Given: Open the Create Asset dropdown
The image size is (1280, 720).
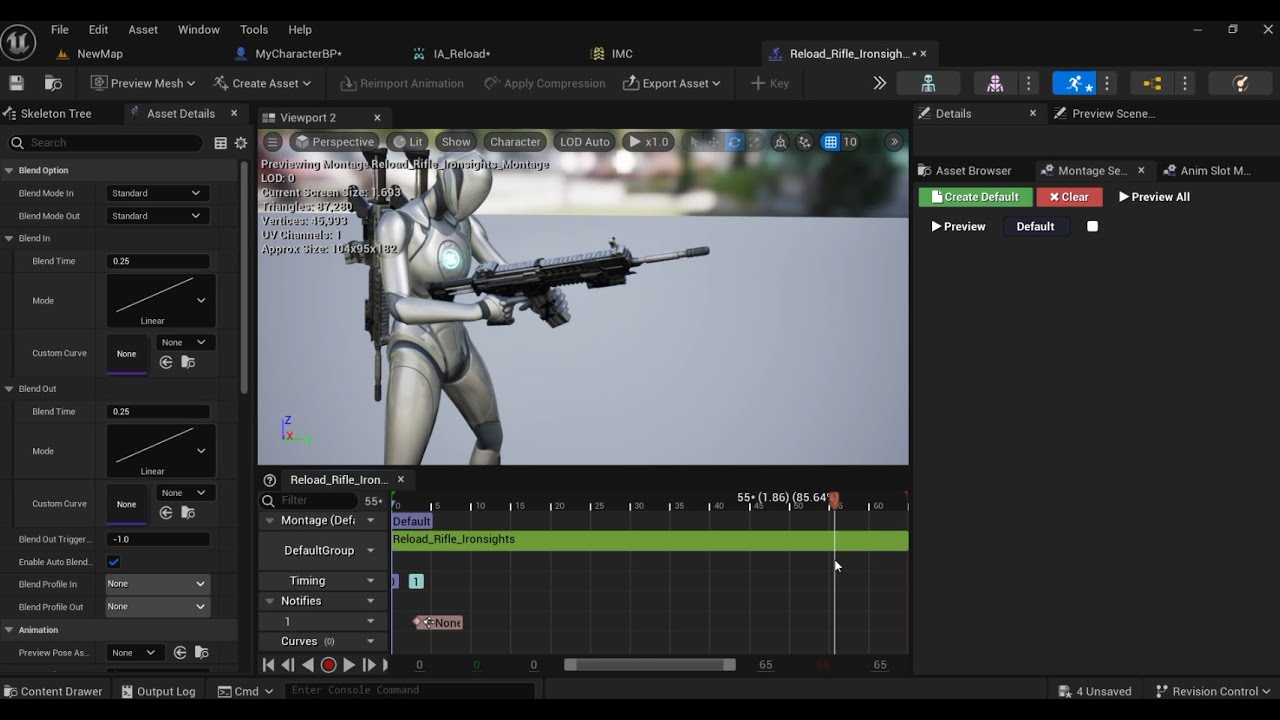Looking at the screenshot, I should 263,83.
